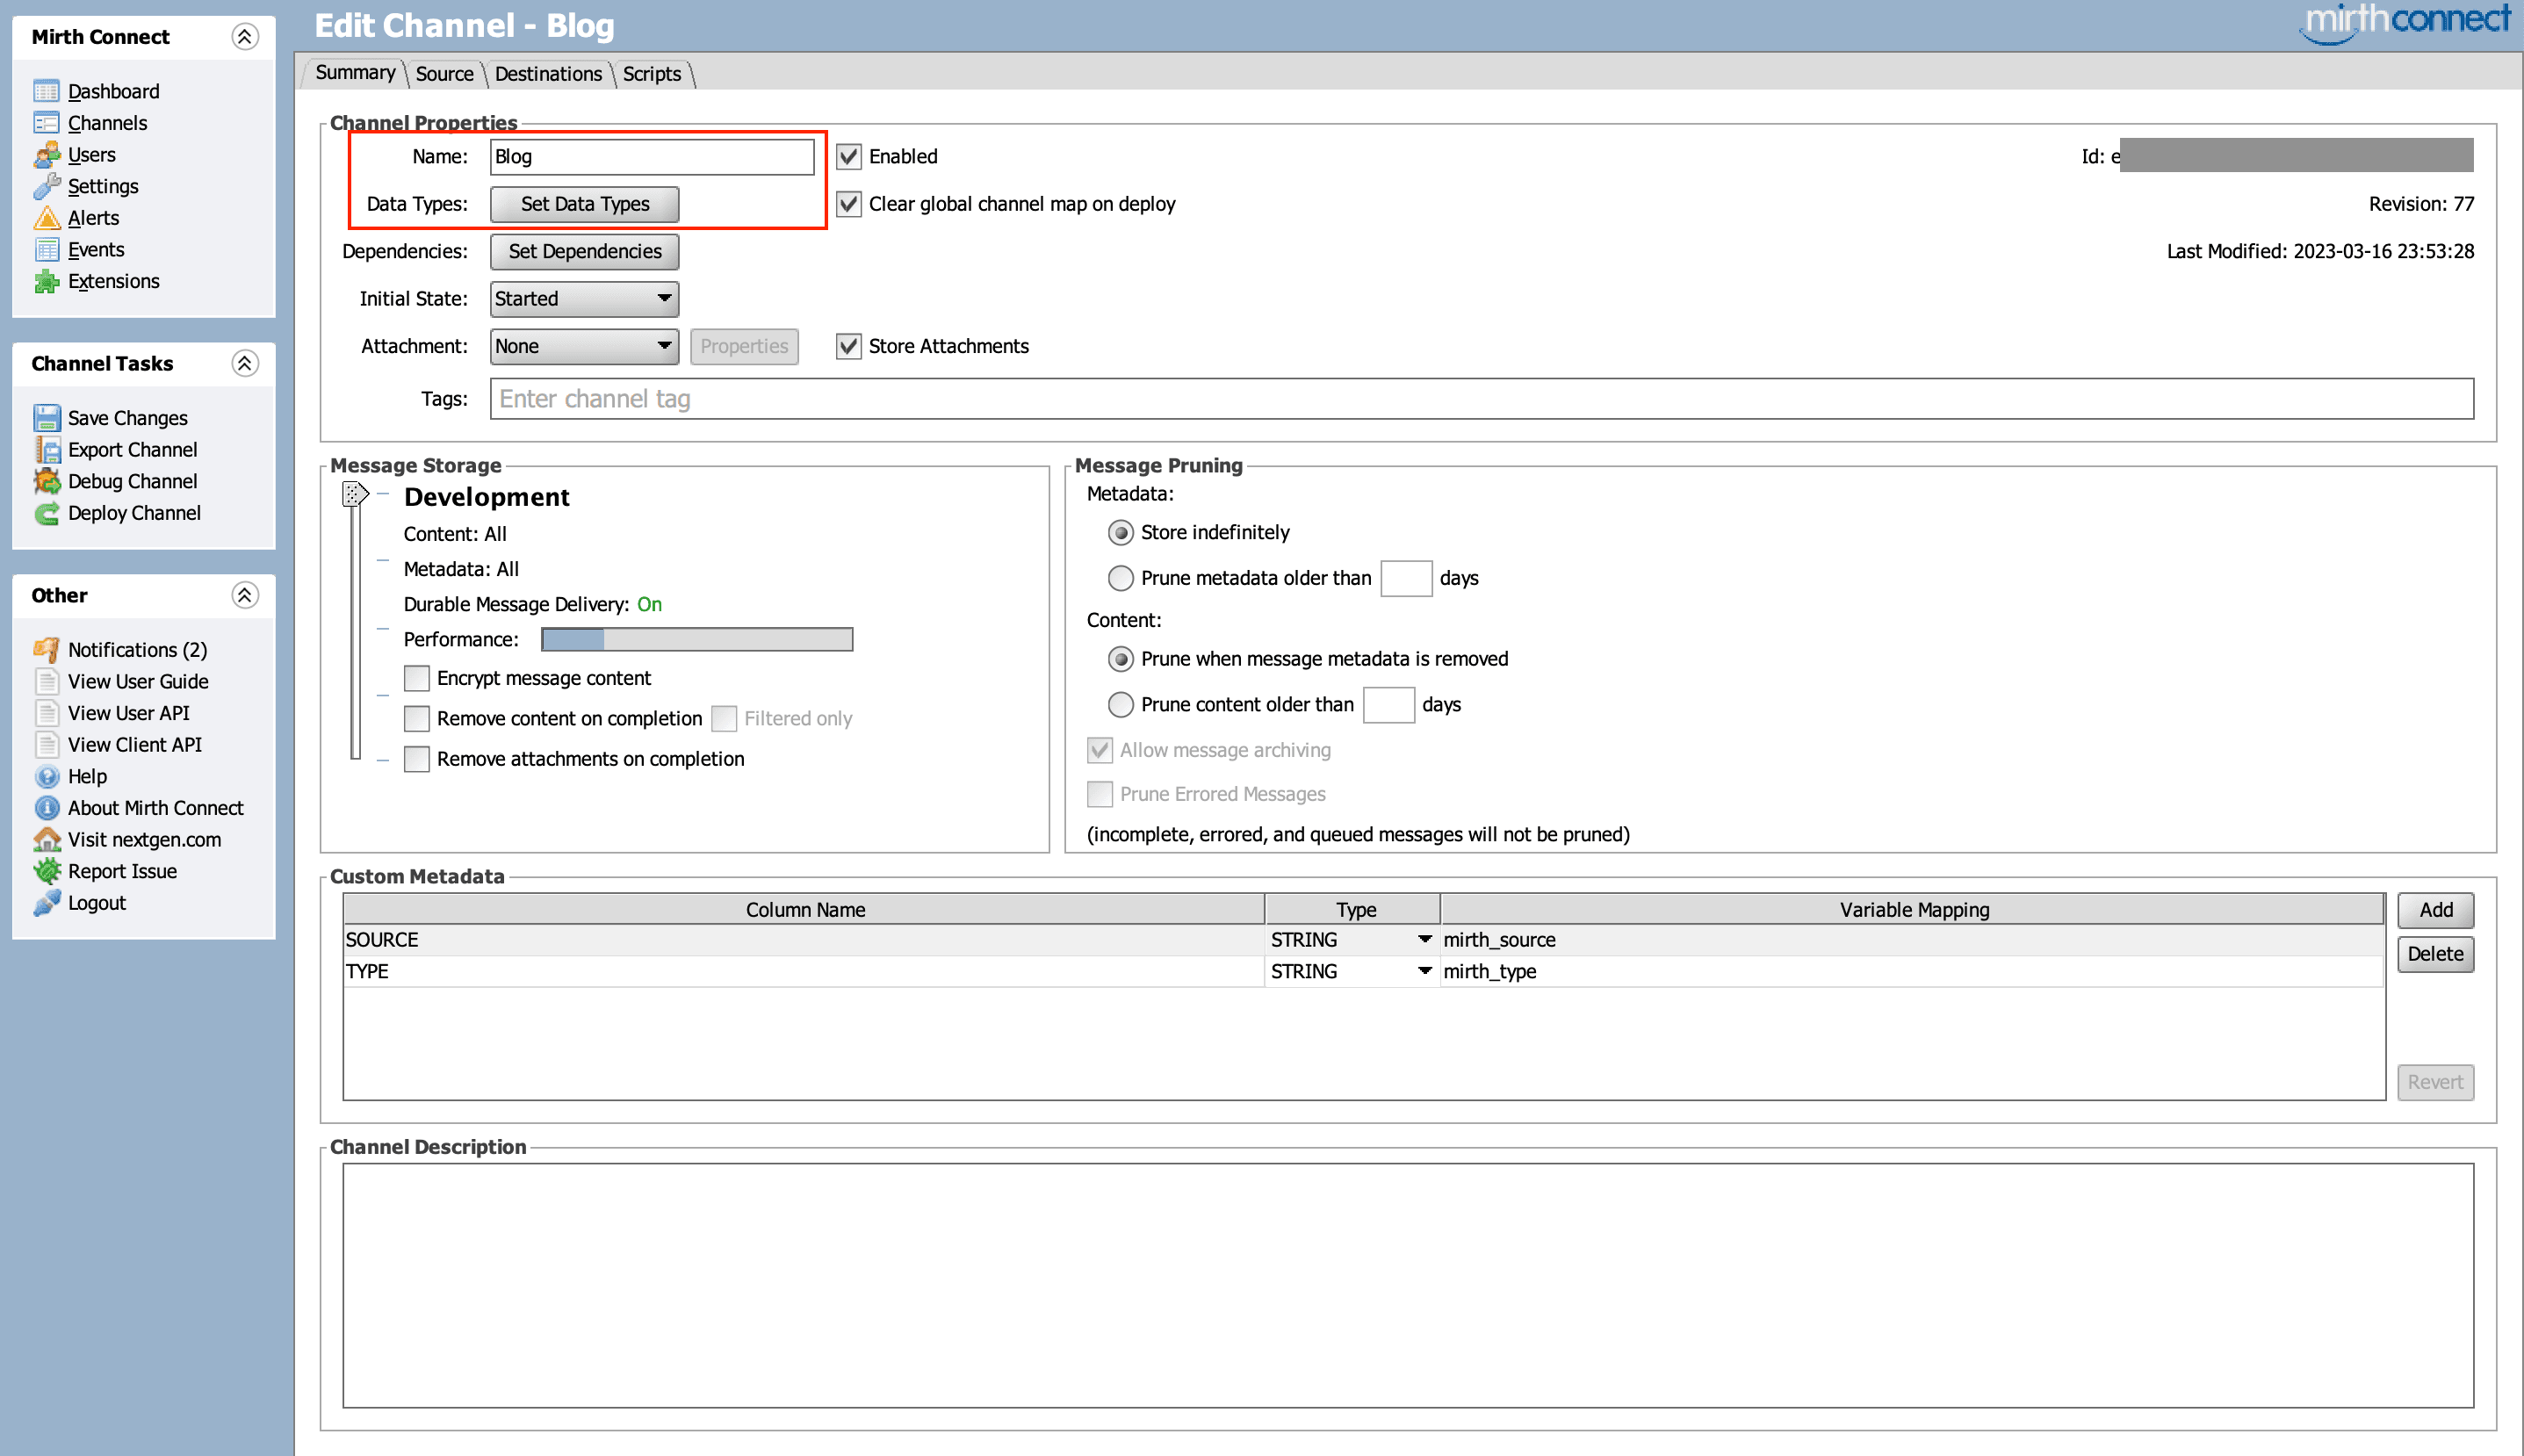Screen dimensions: 2524x1456
Task: Click the Tags input field
Action: pos(1481,399)
